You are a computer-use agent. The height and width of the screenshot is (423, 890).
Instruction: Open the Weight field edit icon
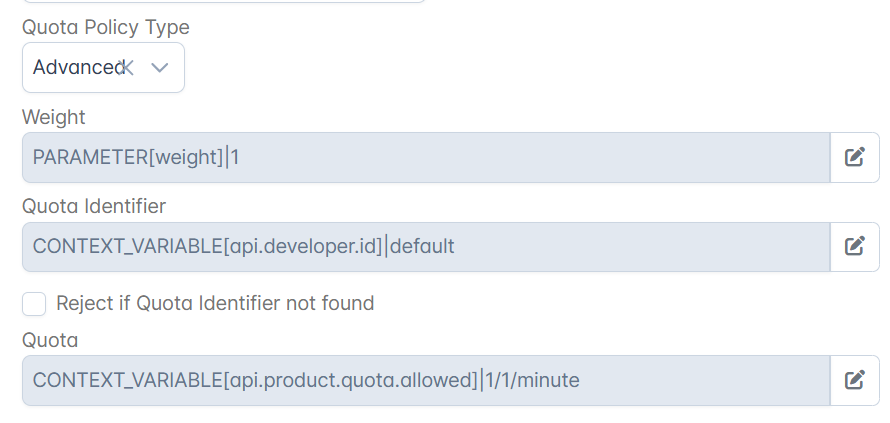pyautogui.click(x=855, y=157)
